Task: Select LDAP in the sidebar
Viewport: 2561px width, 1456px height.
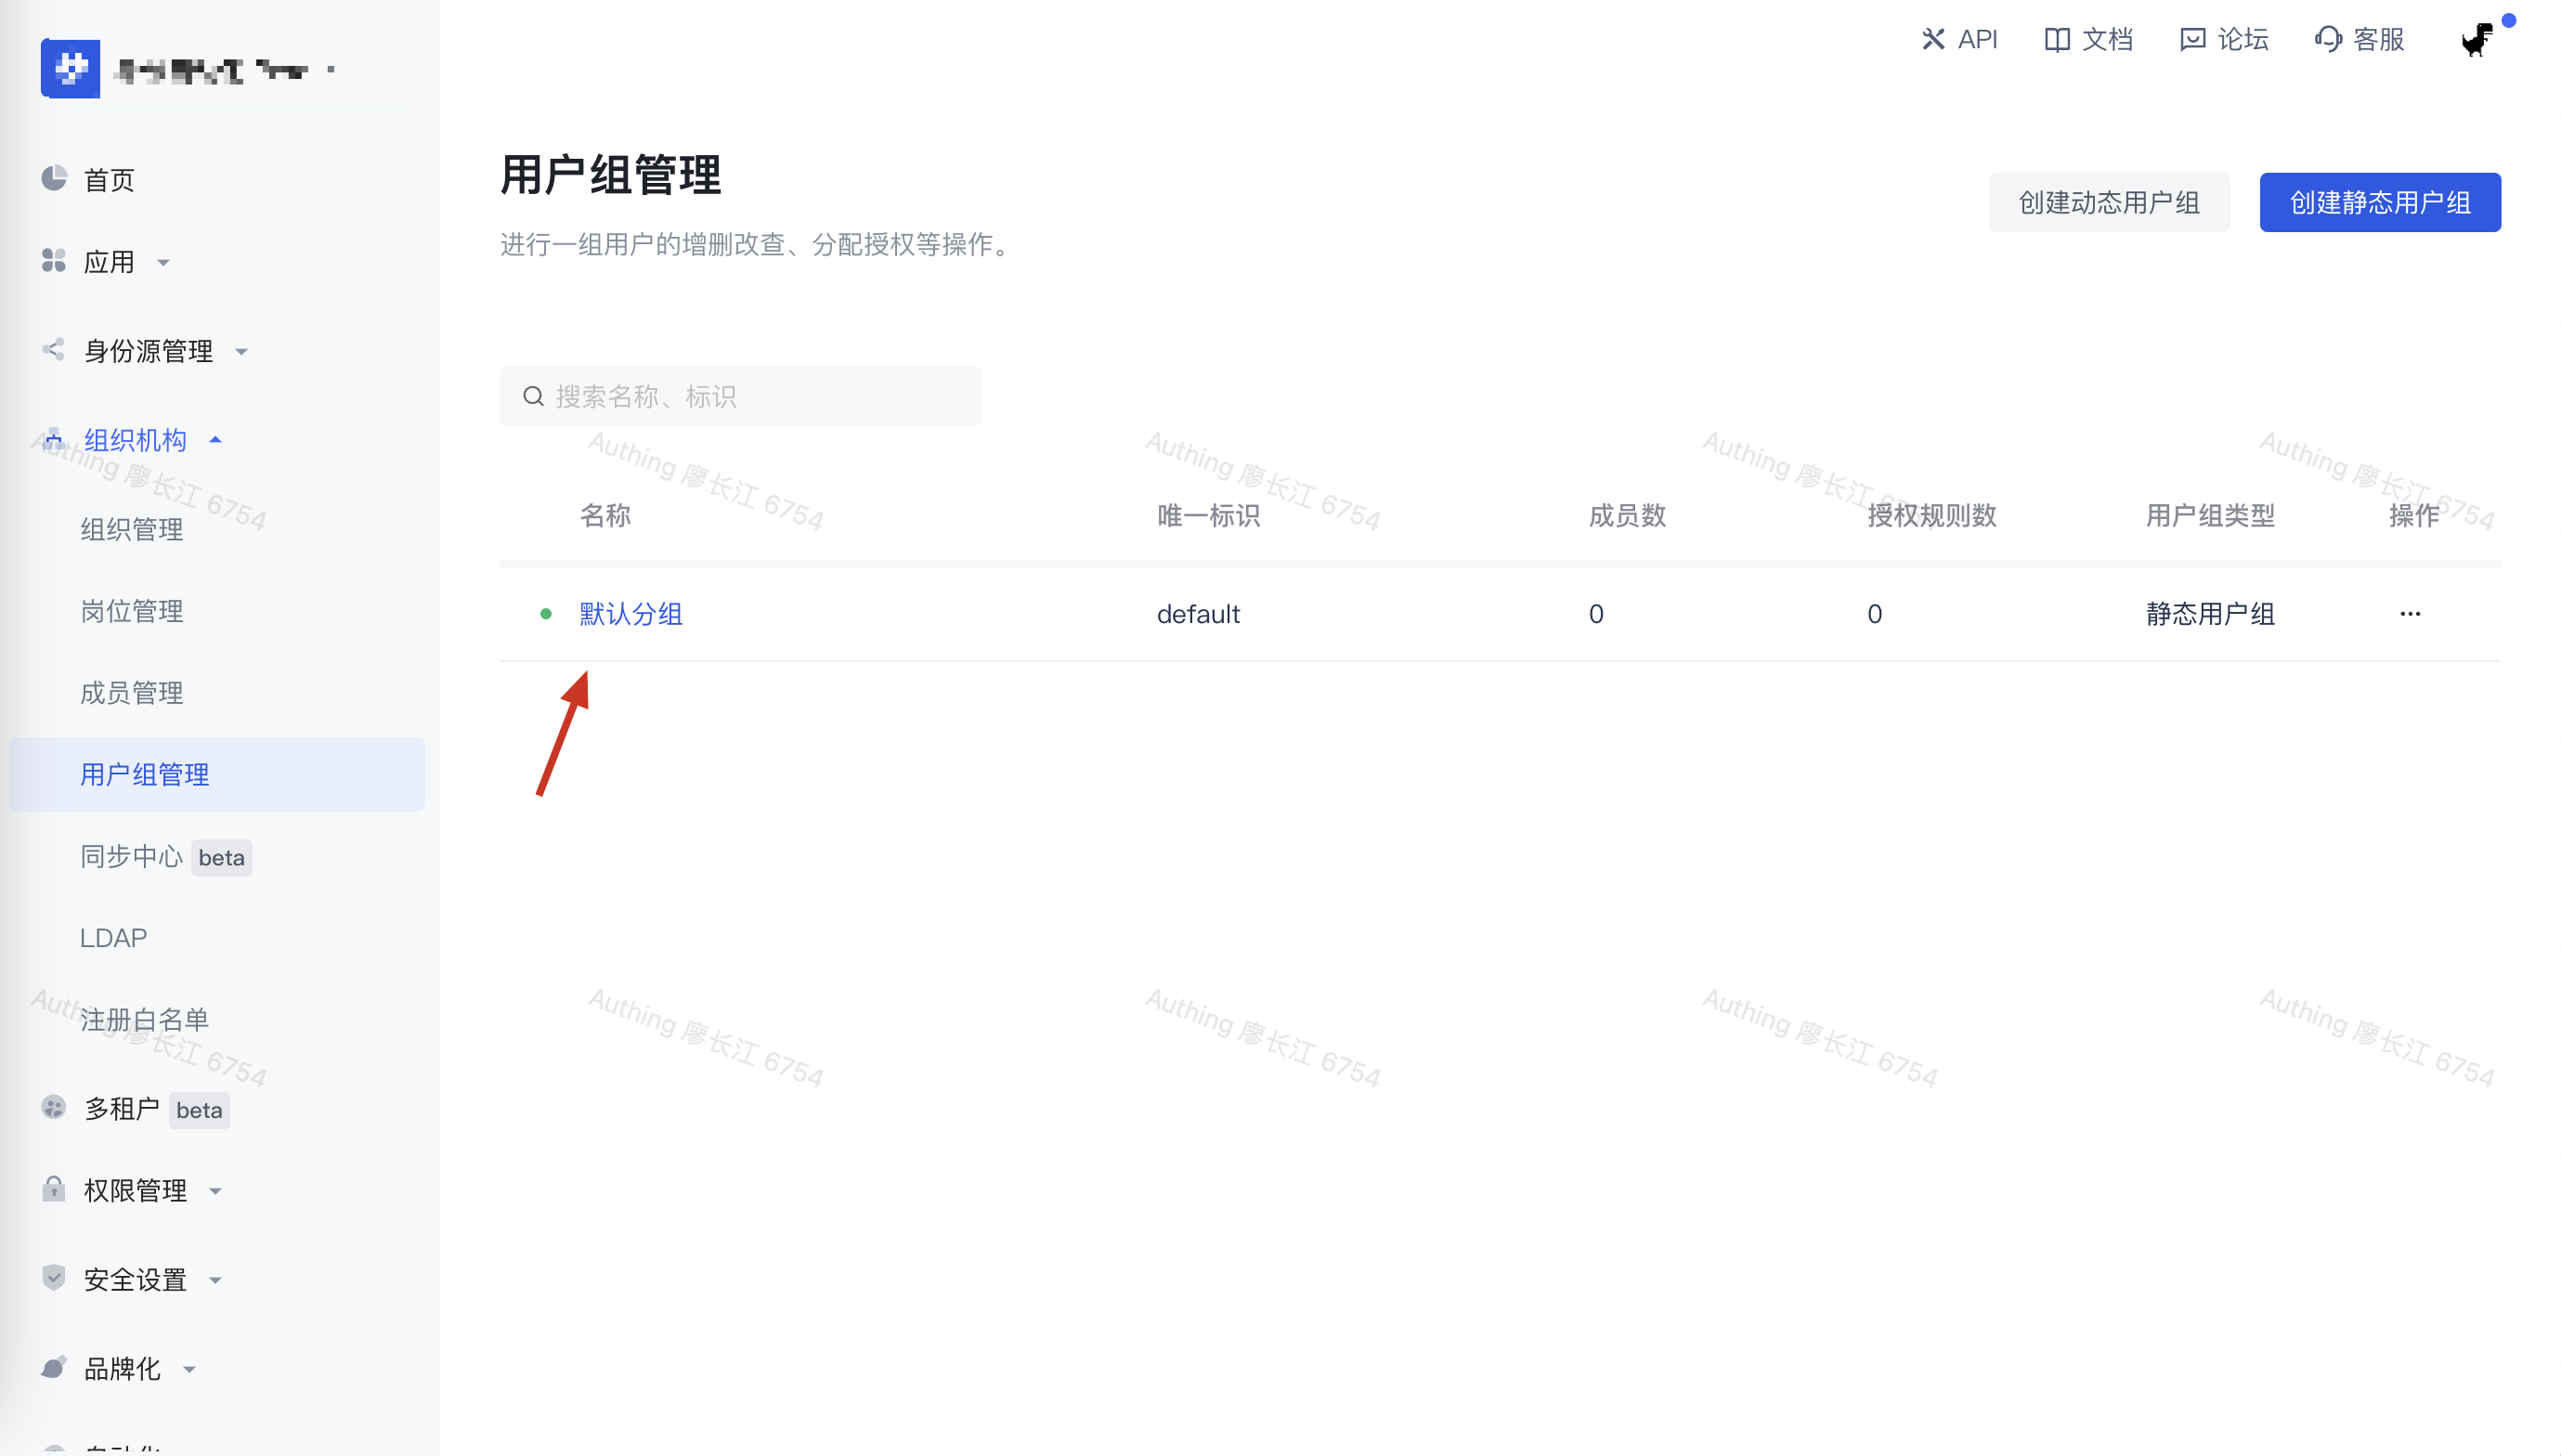Action: pos(113,938)
